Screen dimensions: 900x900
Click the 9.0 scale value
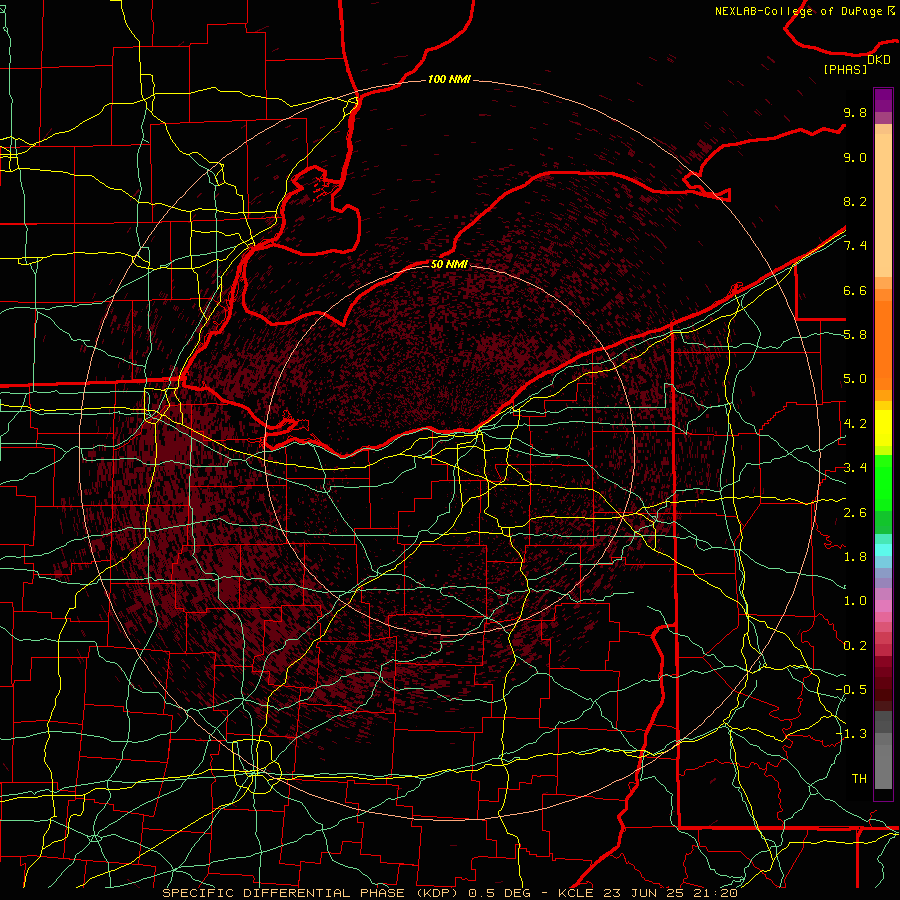pos(855,157)
